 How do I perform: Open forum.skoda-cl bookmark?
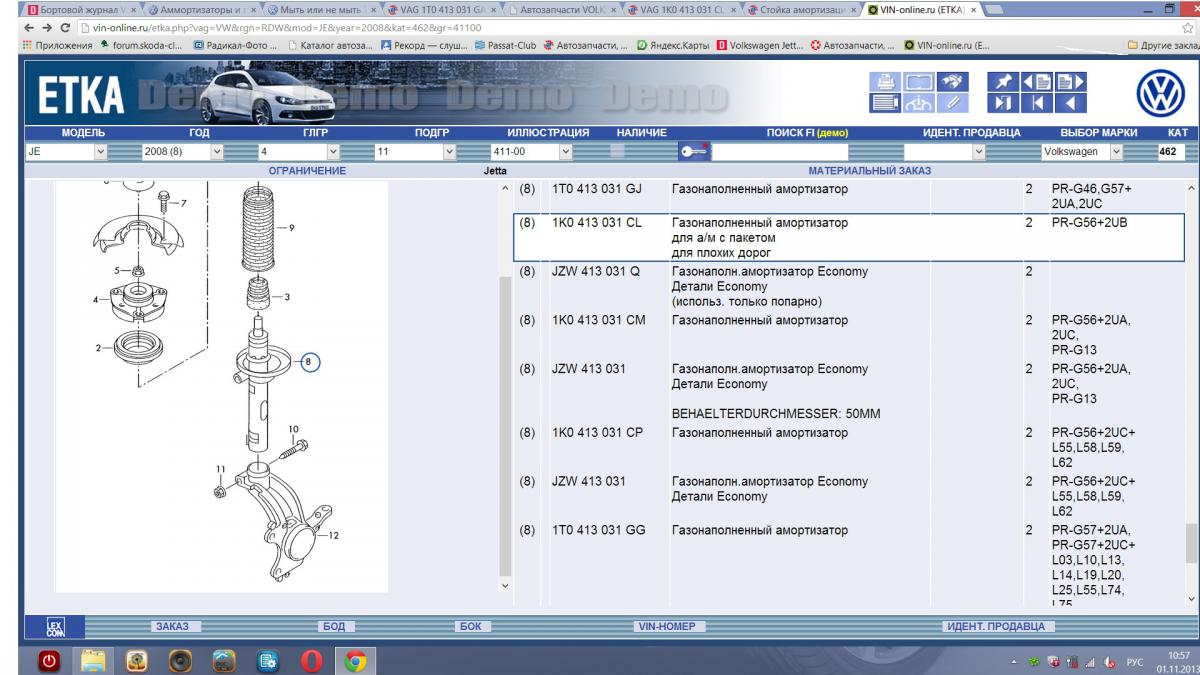pyautogui.click(x=139, y=45)
